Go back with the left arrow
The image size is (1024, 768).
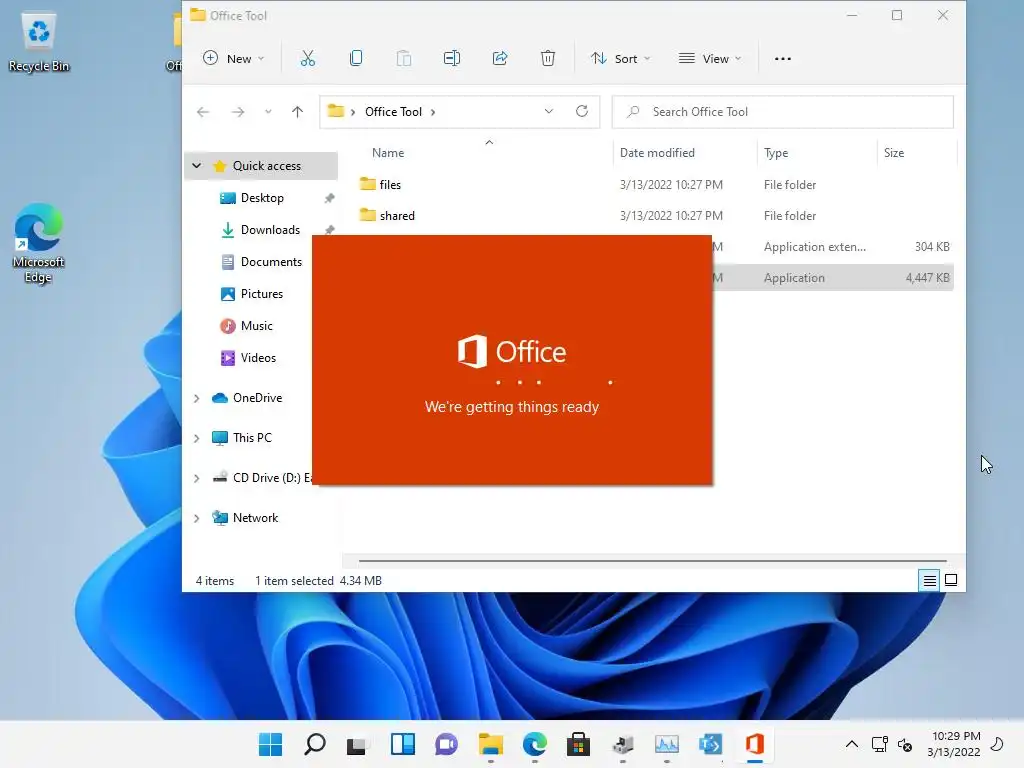[x=203, y=112]
